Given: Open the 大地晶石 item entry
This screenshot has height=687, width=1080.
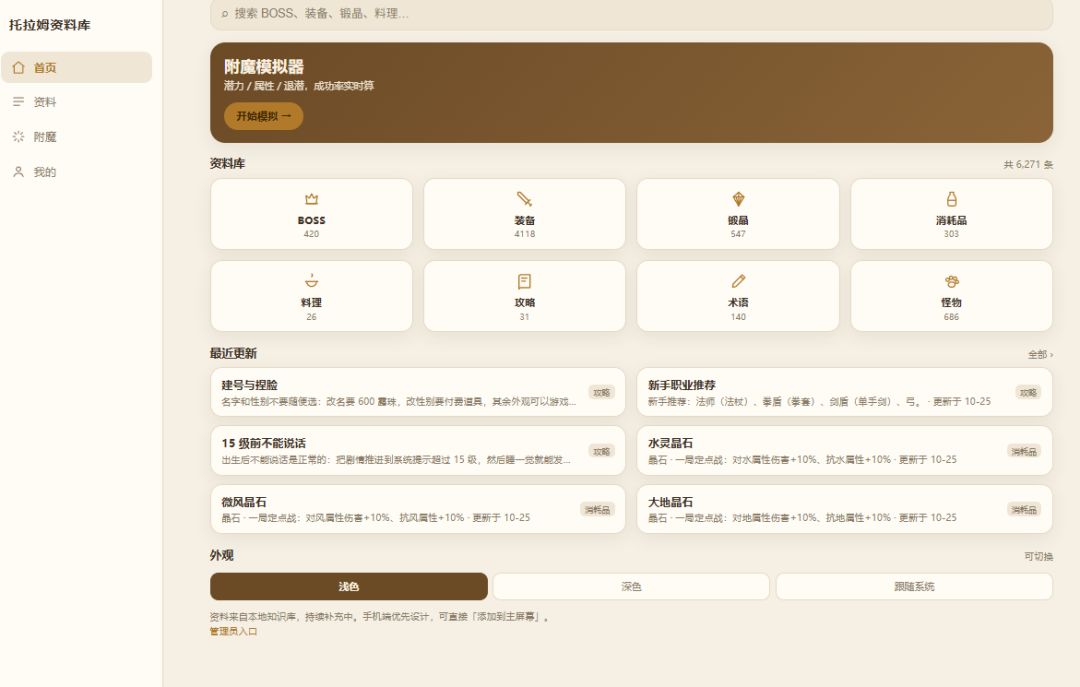Looking at the screenshot, I should [x=844, y=509].
